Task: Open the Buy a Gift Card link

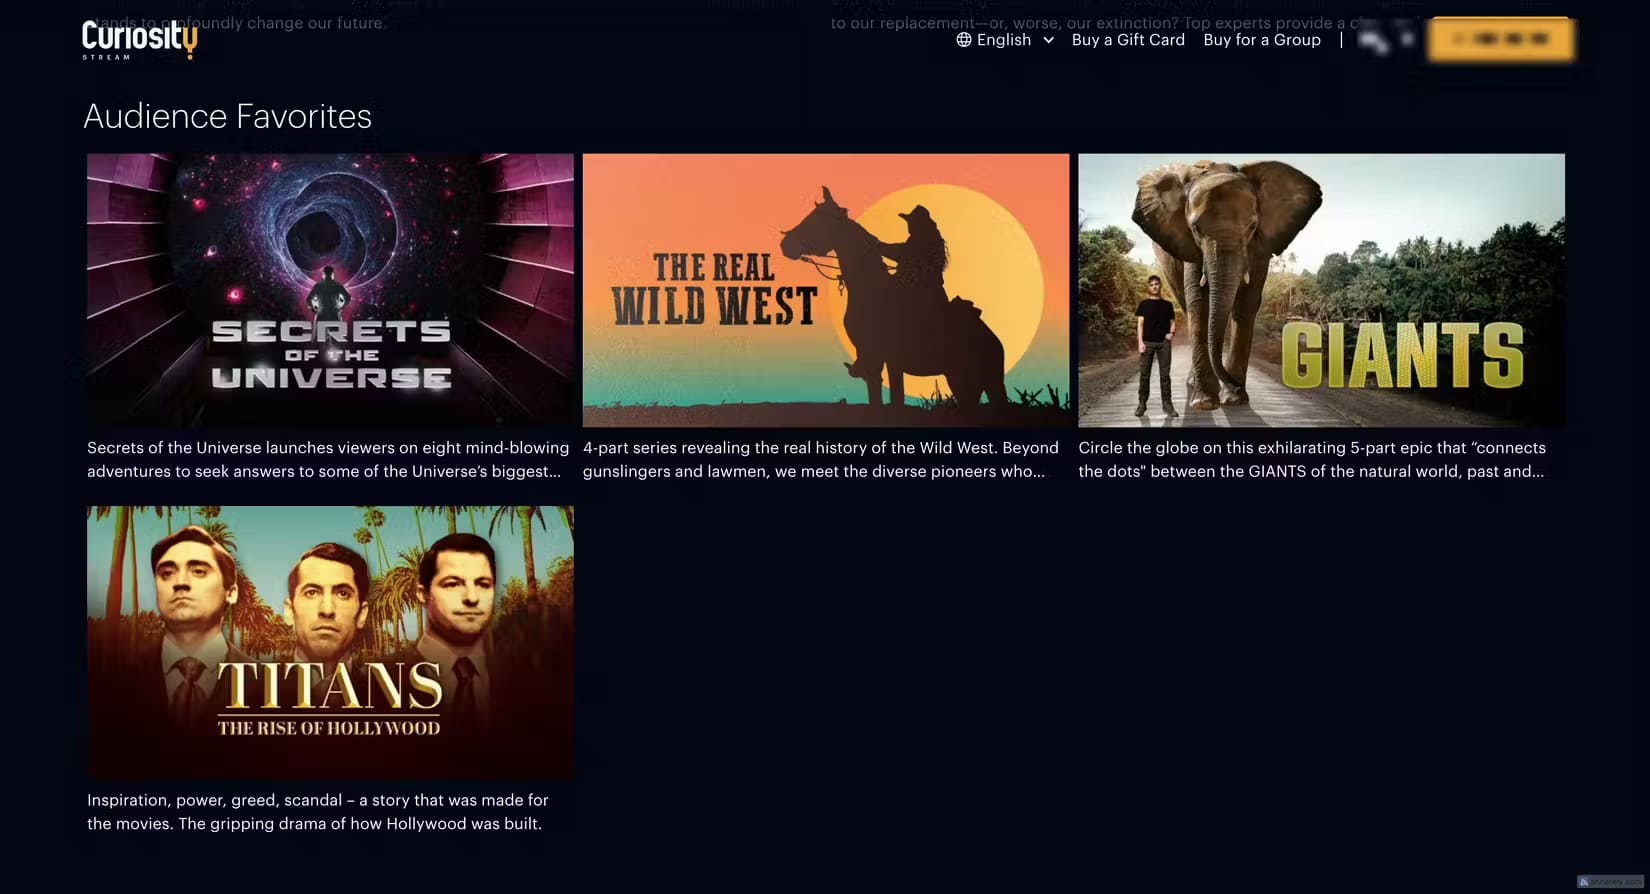Action: [x=1128, y=40]
